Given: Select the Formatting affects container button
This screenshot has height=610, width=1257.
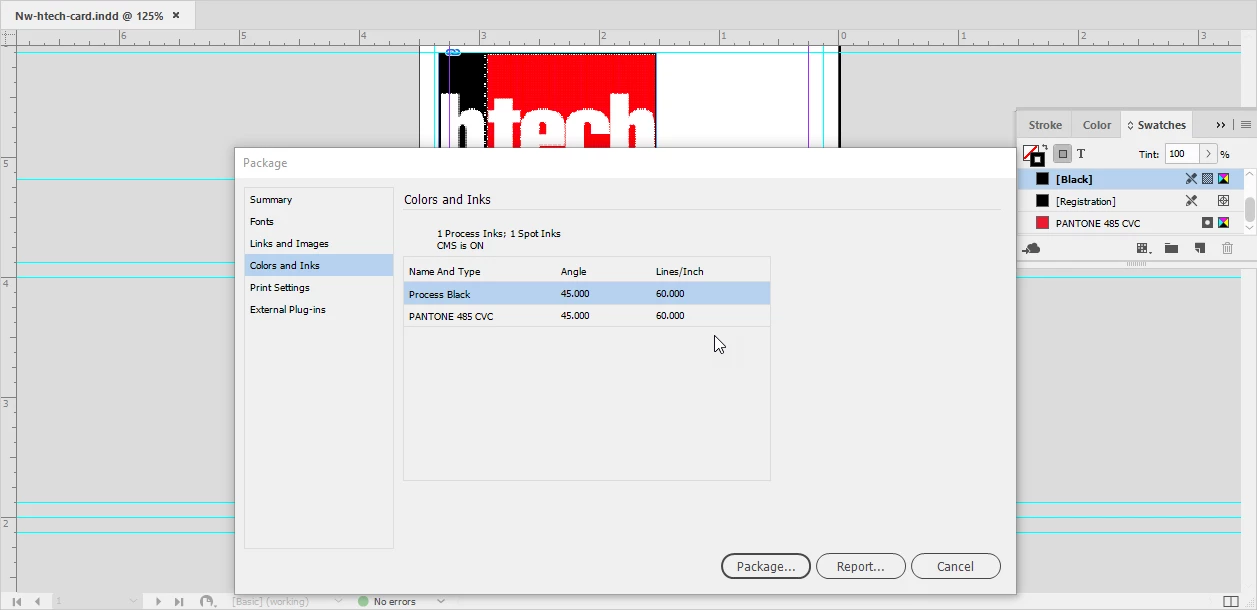Looking at the screenshot, I should point(1063,154).
